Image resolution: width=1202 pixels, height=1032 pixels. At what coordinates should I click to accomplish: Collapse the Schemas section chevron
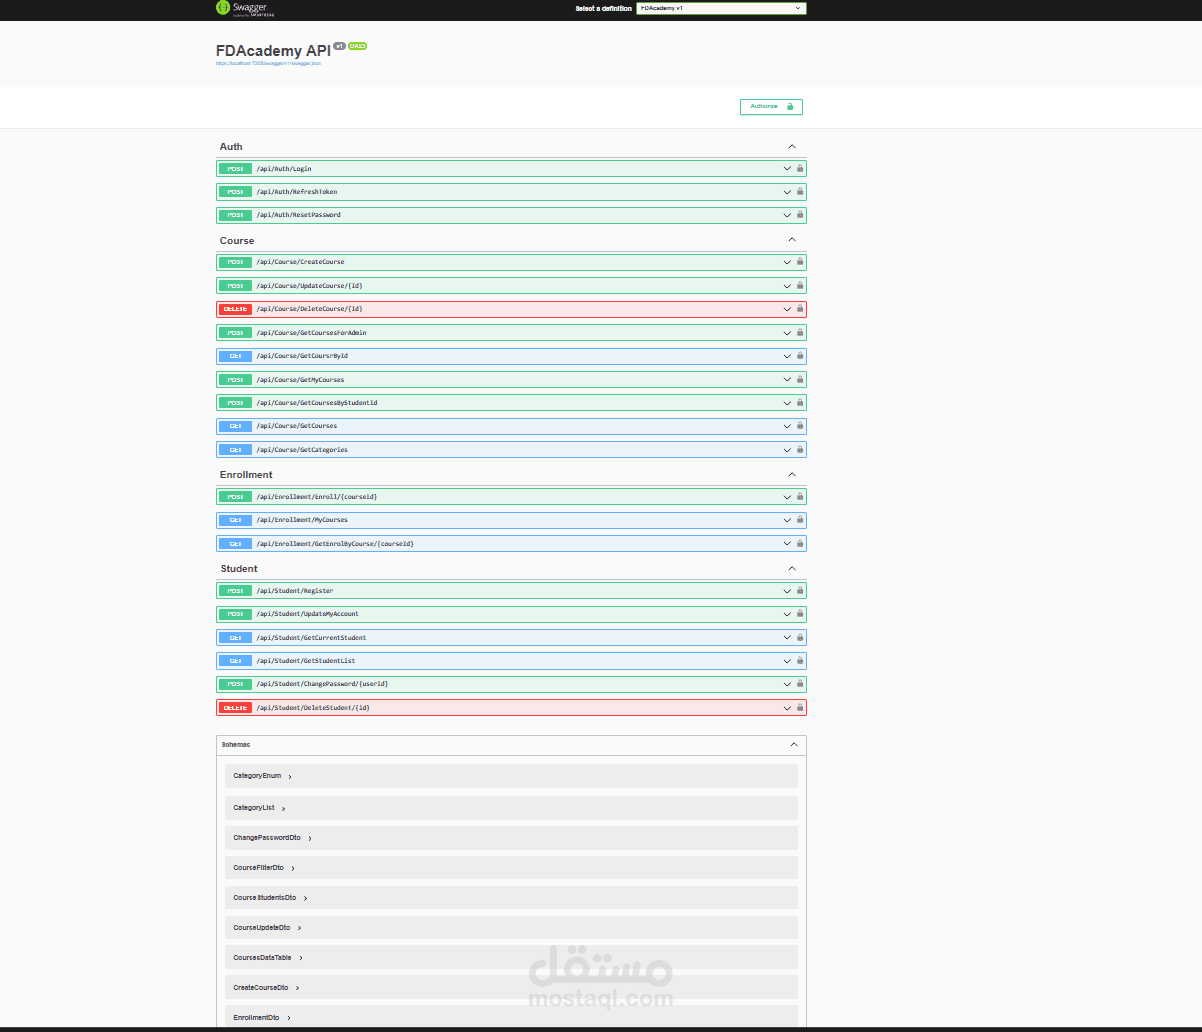coord(794,745)
